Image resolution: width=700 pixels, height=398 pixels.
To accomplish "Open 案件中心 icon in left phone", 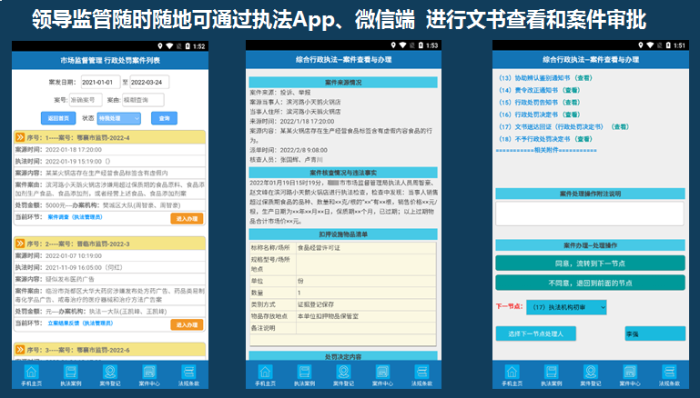I will point(149,375).
